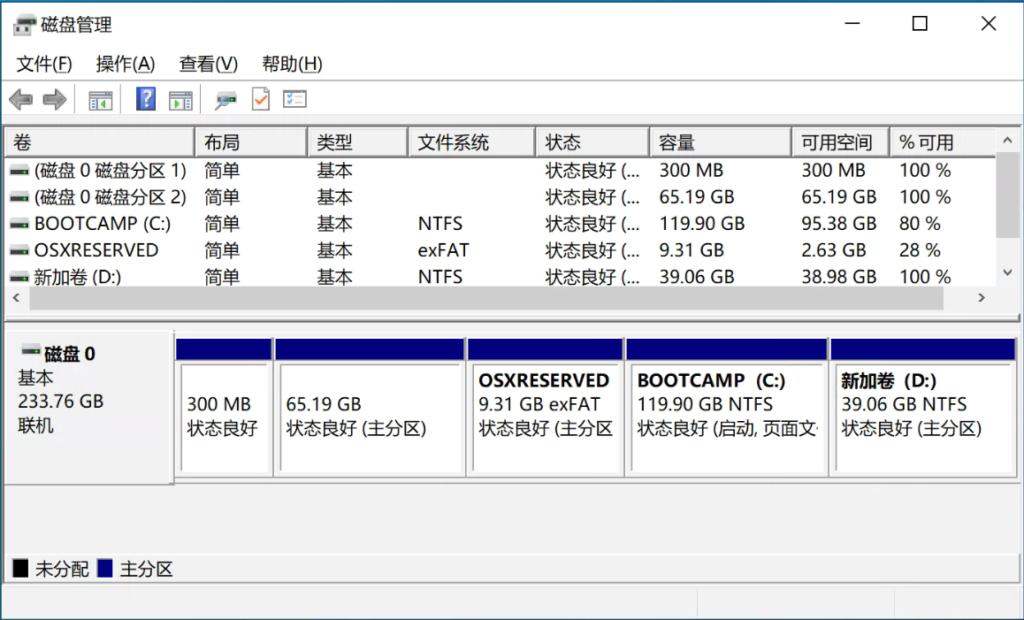Open the 操作 menu
Screen dimensions: 1024x620
click(125, 63)
